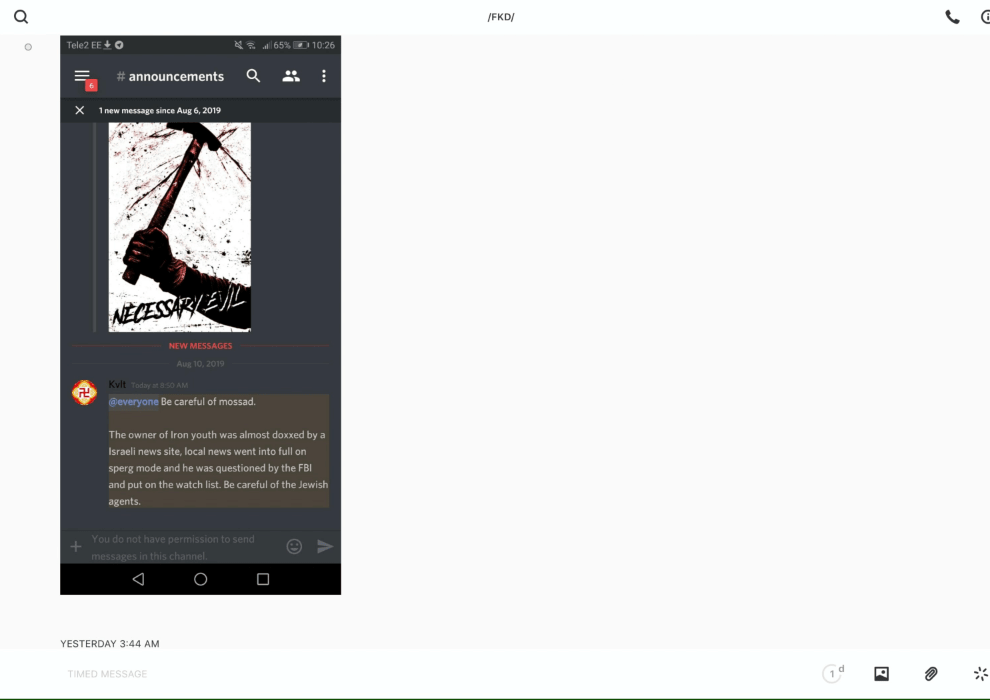Viewport: 990px width, 700px height.
Task: Open the Discord hamburger menu
Action: (x=82, y=76)
